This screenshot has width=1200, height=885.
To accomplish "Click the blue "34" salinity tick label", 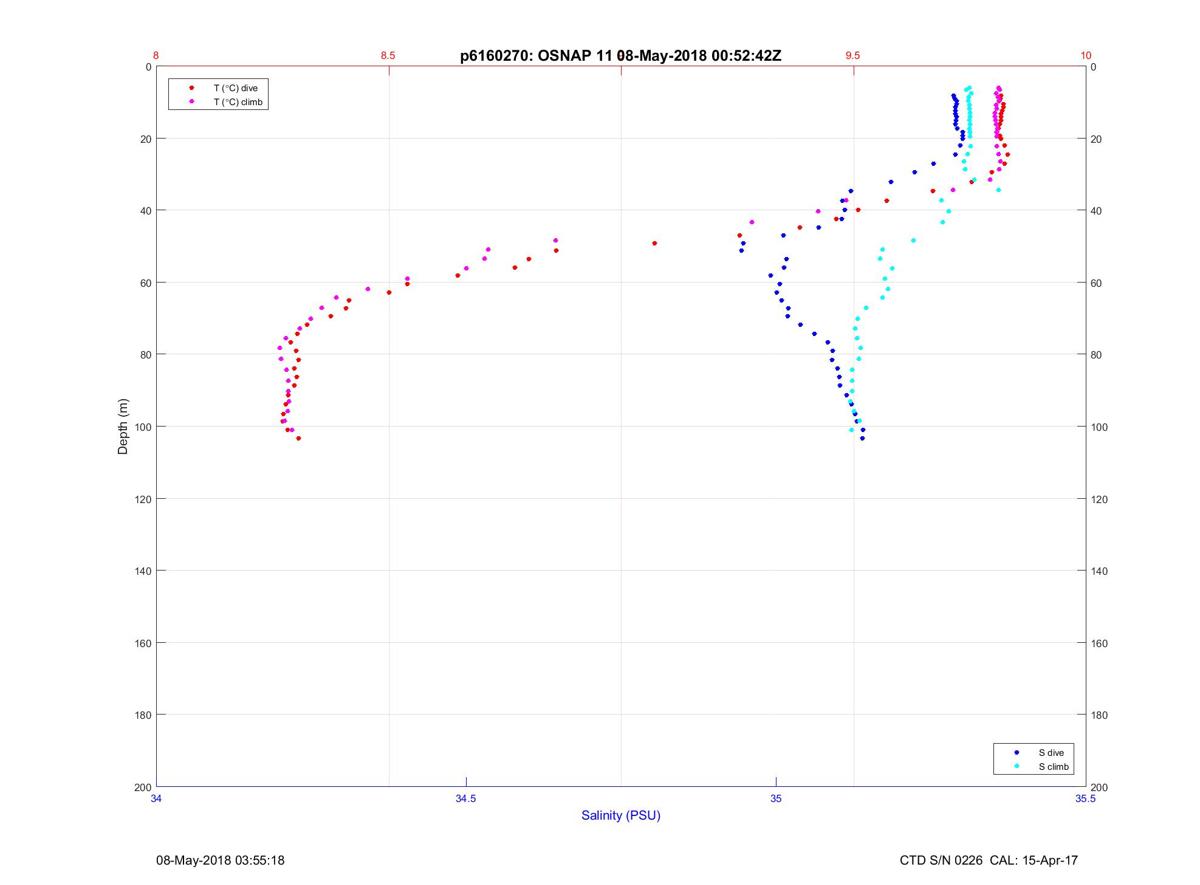I will click(157, 799).
